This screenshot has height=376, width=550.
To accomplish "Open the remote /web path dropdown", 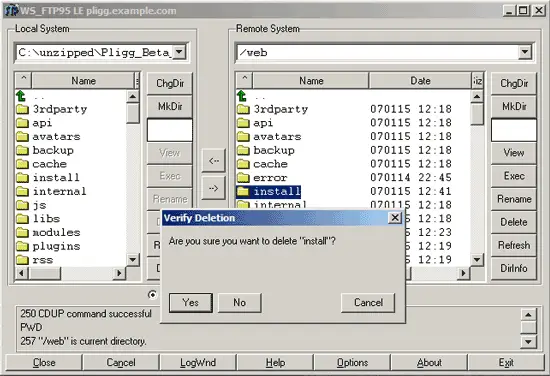I will point(525,52).
